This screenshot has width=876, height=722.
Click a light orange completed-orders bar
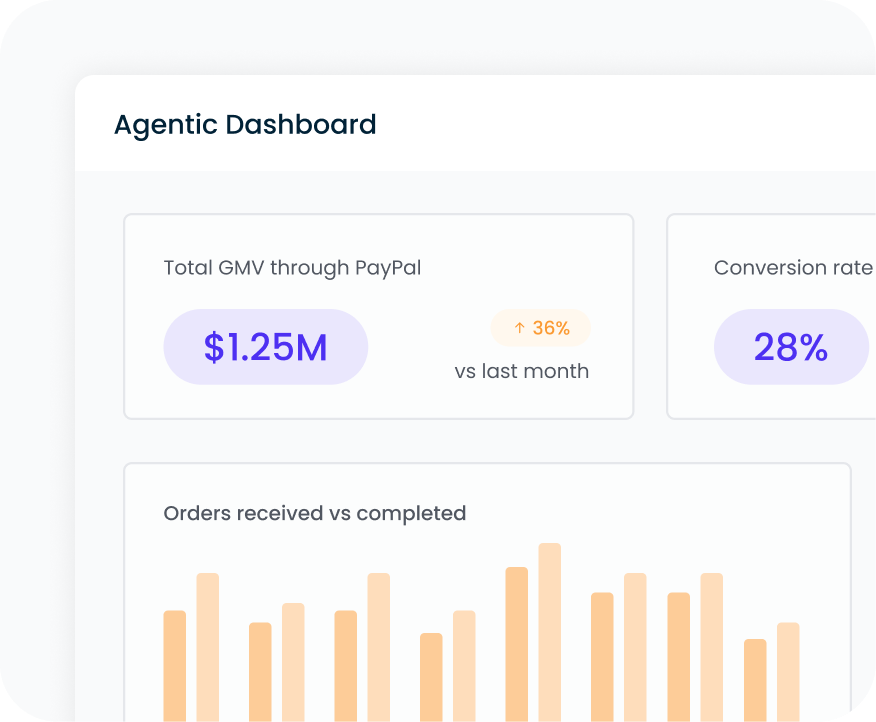[x=208, y=645]
